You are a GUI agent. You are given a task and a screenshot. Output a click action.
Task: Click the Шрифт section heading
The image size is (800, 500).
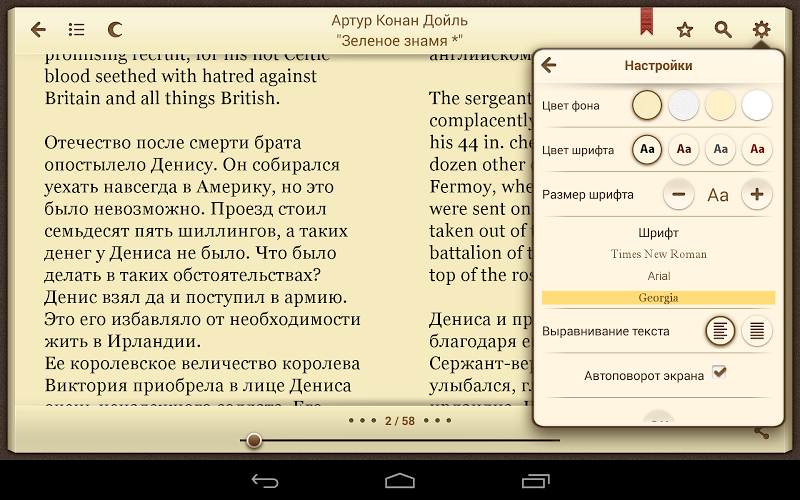[659, 233]
